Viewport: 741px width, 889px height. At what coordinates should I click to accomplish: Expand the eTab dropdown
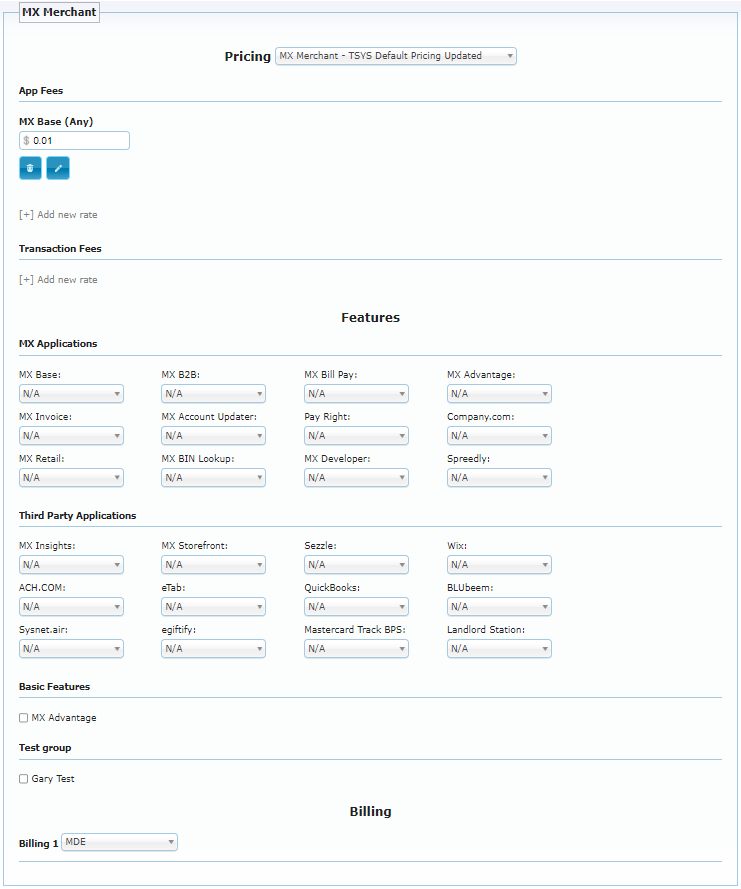point(214,607)
